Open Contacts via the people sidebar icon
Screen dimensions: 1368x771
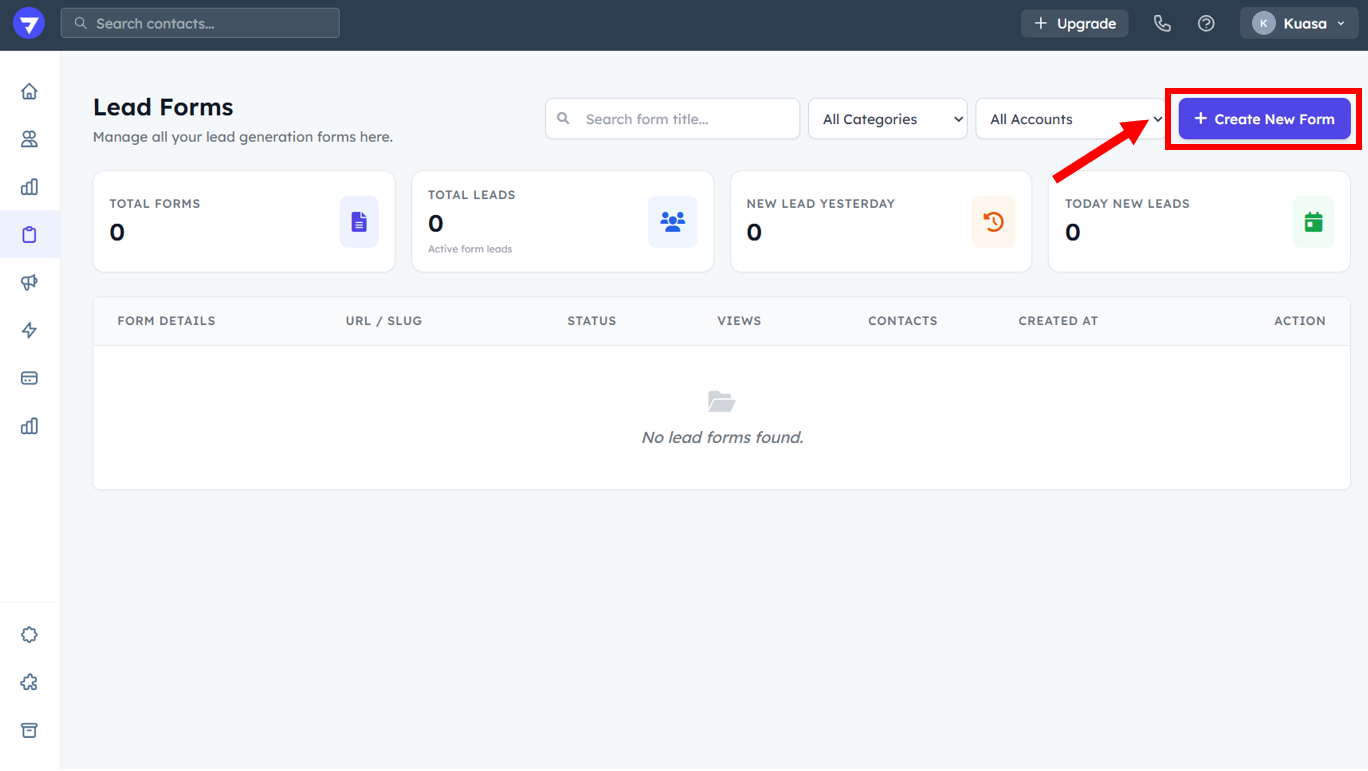tap(29, 139)
